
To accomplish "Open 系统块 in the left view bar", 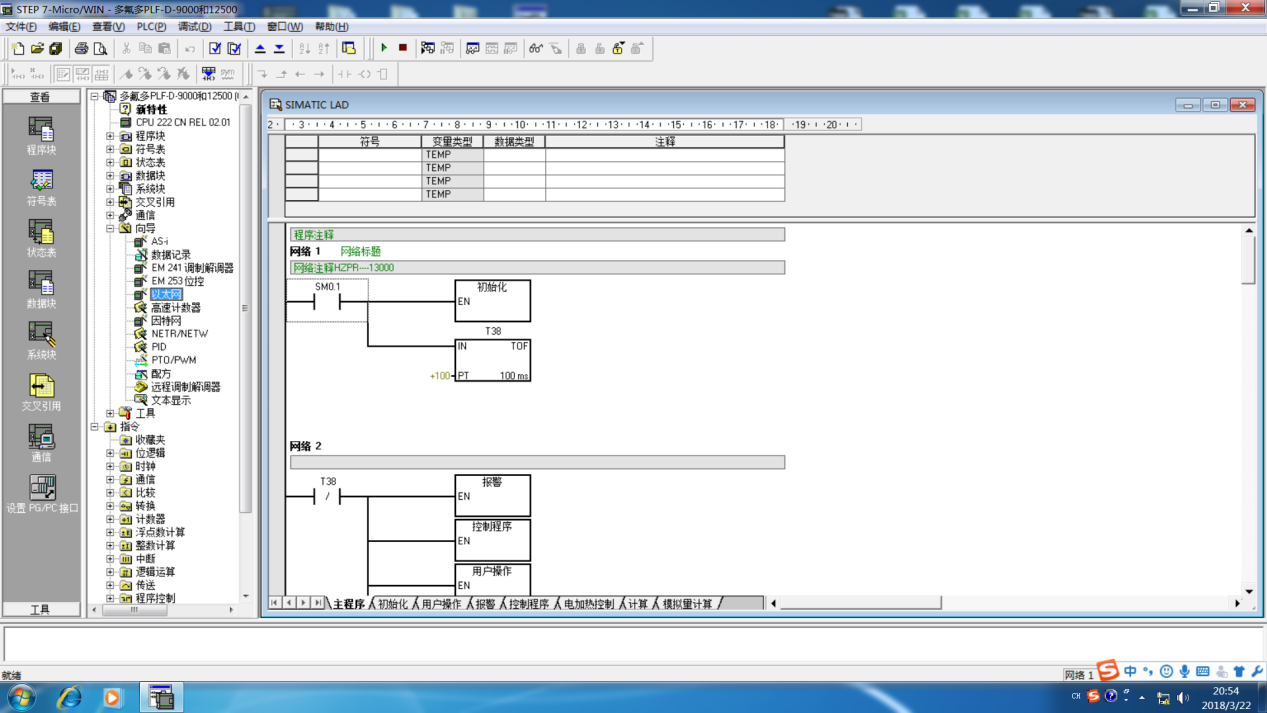I will (41, 341).
